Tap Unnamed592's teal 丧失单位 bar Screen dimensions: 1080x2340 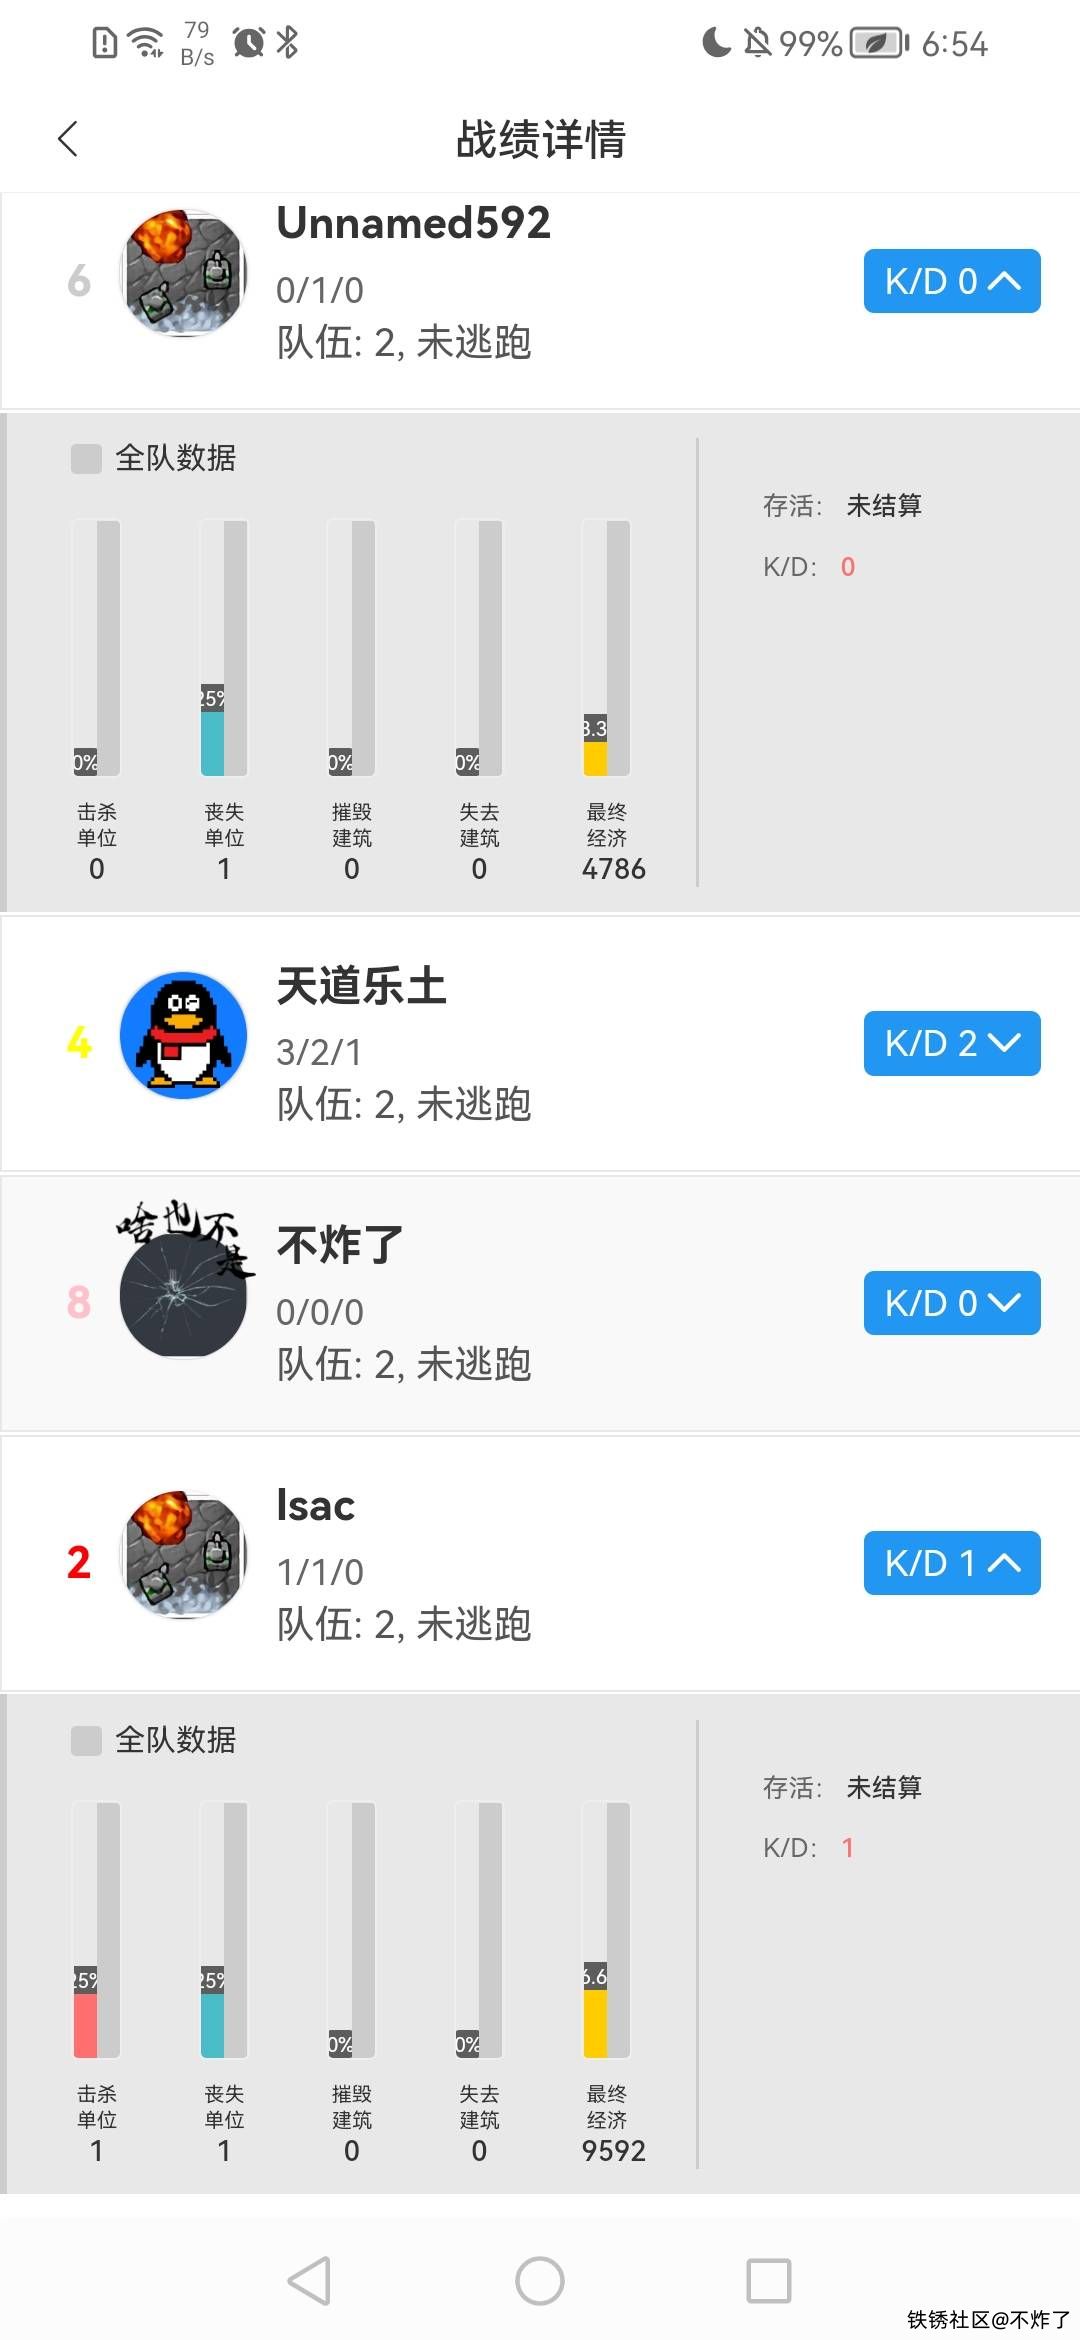pyautogui.click(x=212, y=743)
